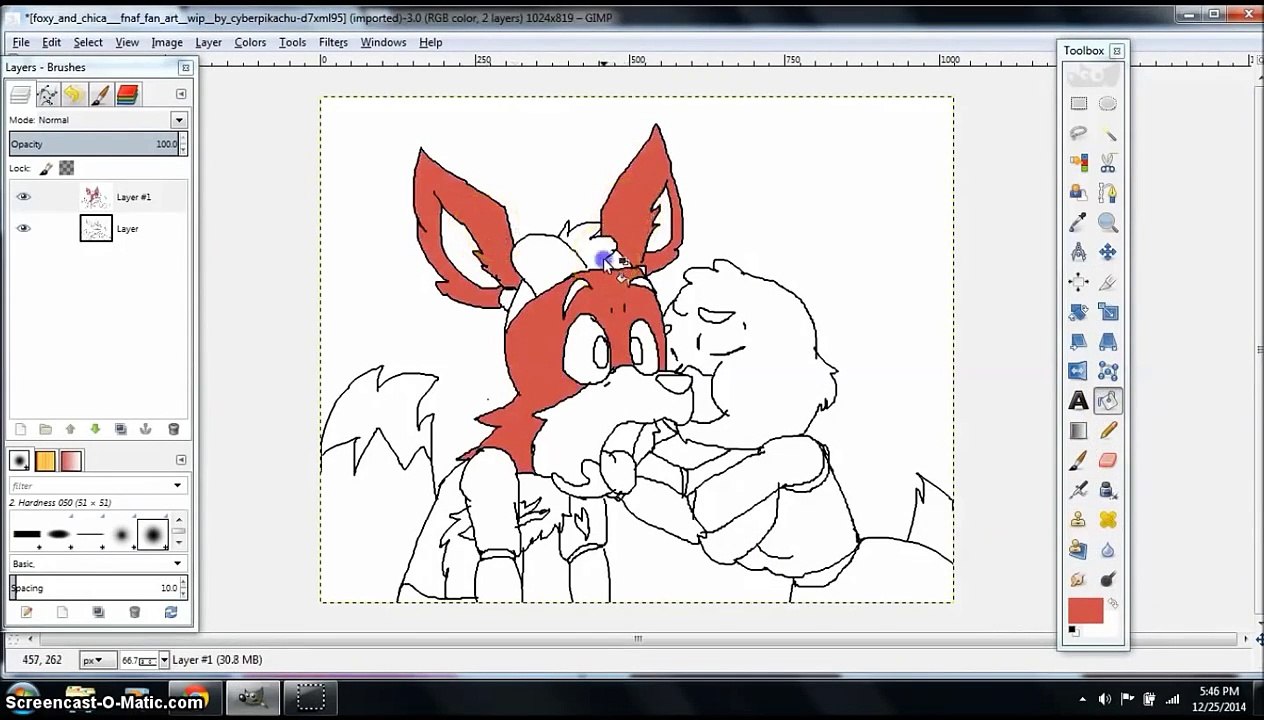The height and width of the screenshot is (720, 1264).
Task: Select the Eraser tool
Action: [1108, 461]
